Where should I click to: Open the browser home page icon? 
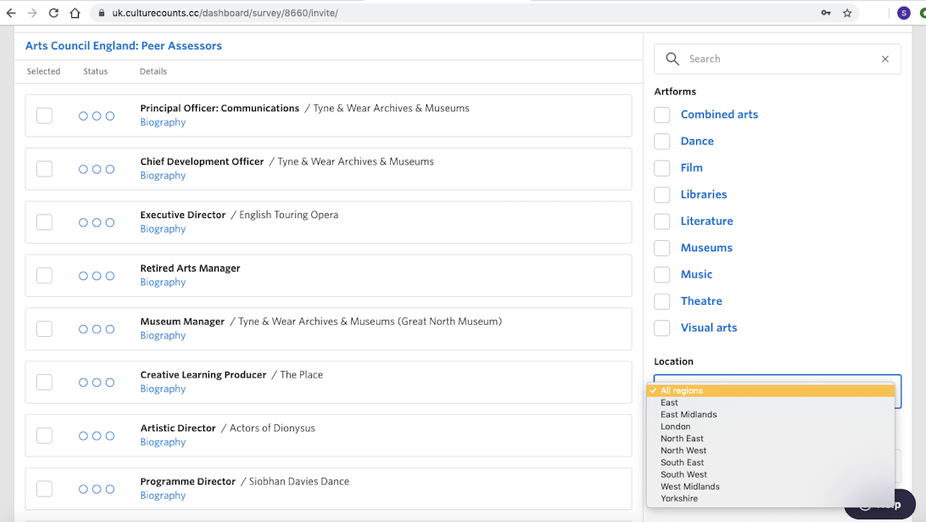74,13
